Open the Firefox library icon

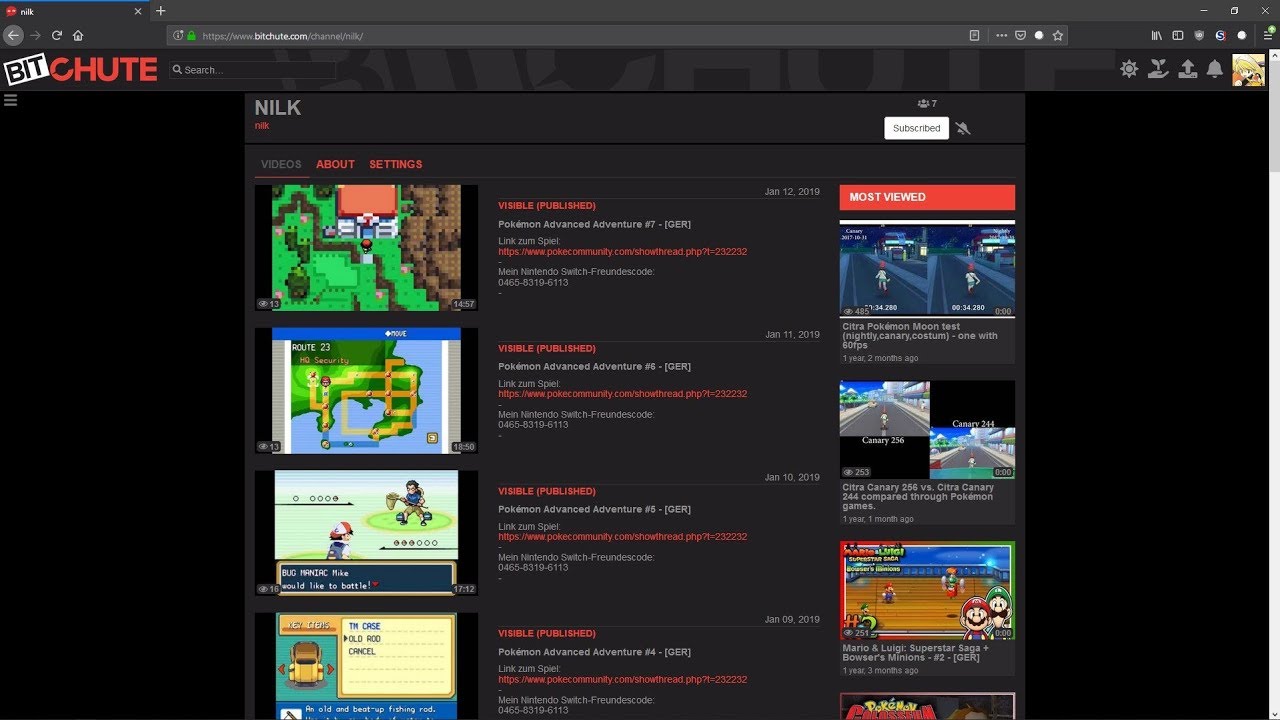(1157, 35)
